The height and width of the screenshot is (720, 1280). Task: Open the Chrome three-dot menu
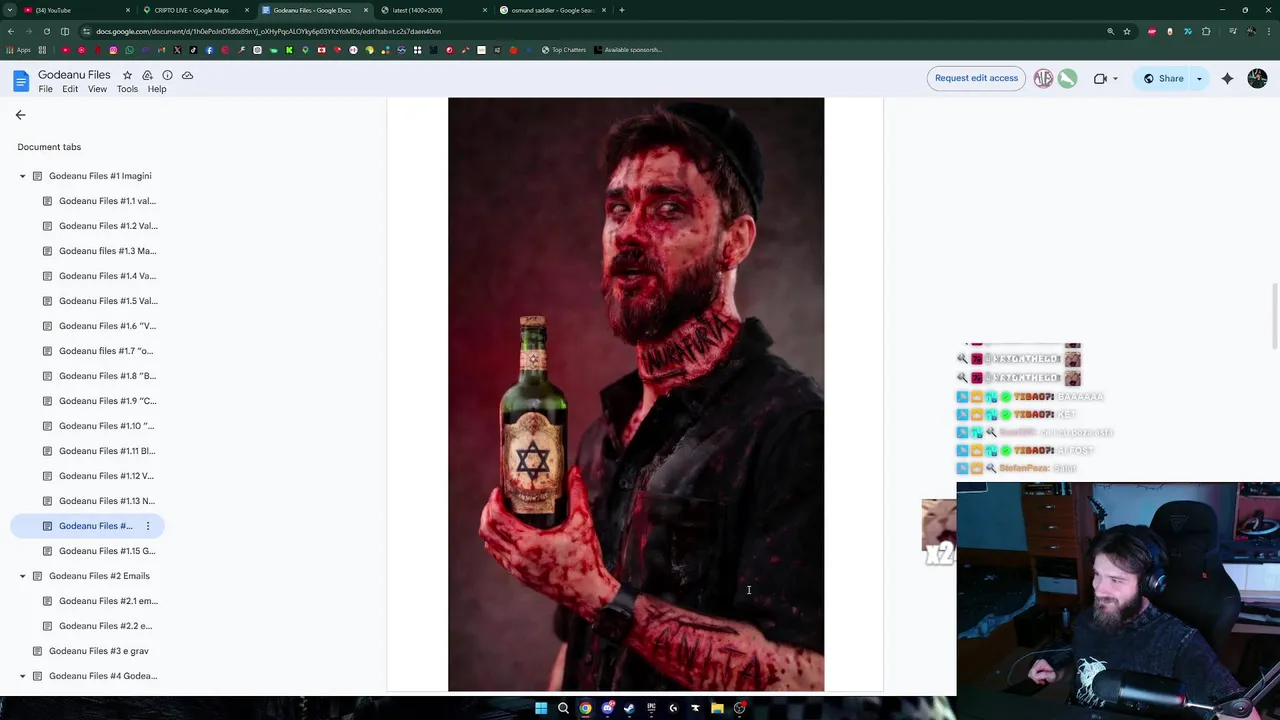click(1269, 31)
